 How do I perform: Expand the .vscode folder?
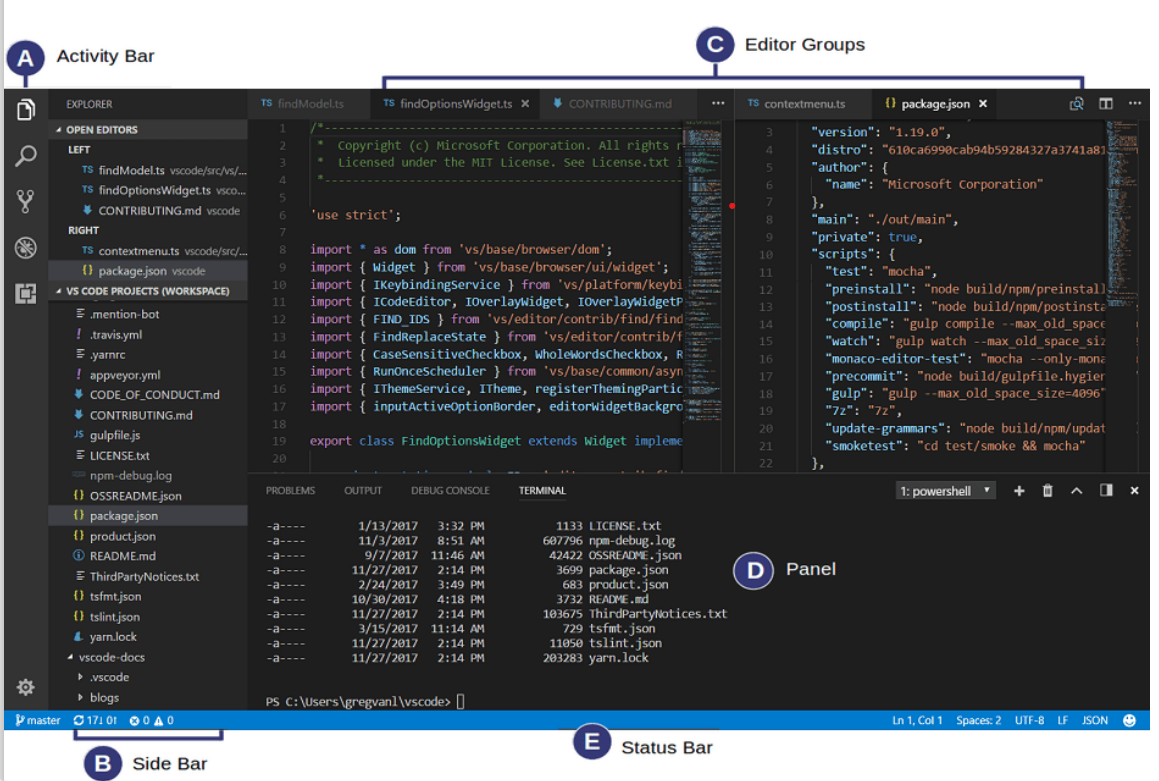pos(148,677)
